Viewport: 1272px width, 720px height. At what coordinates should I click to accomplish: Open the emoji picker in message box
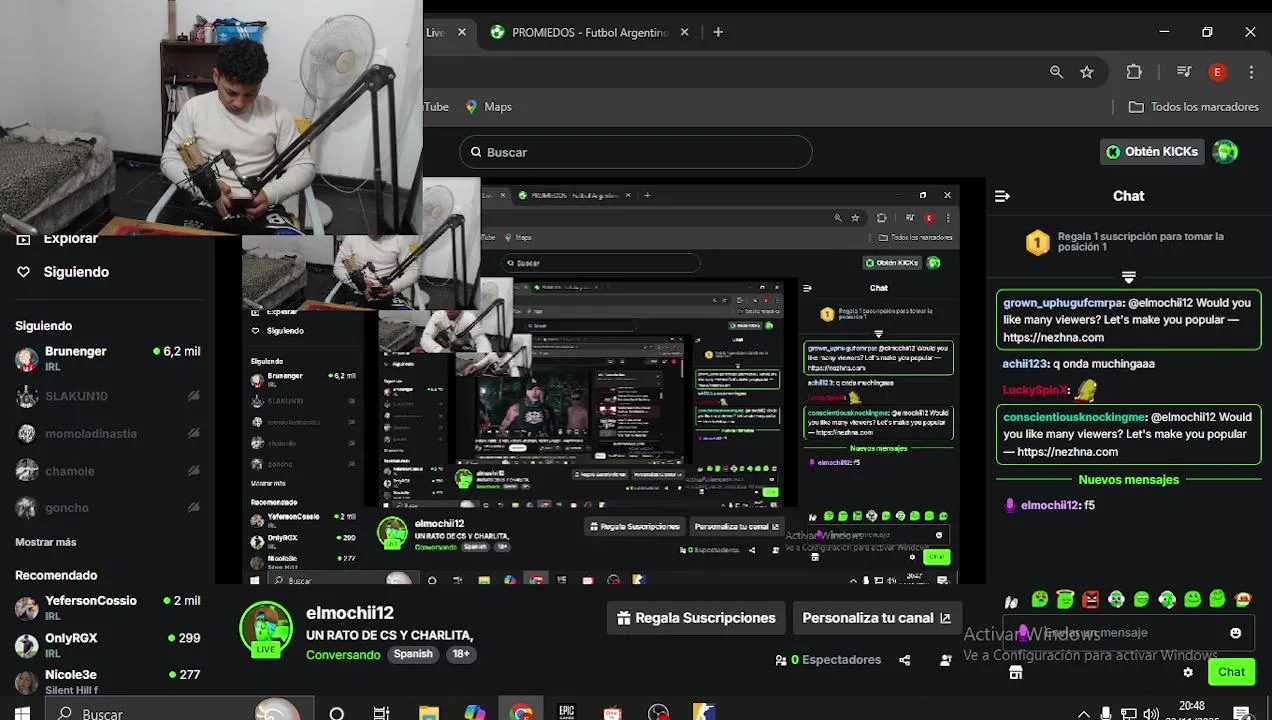(1235, 633)
